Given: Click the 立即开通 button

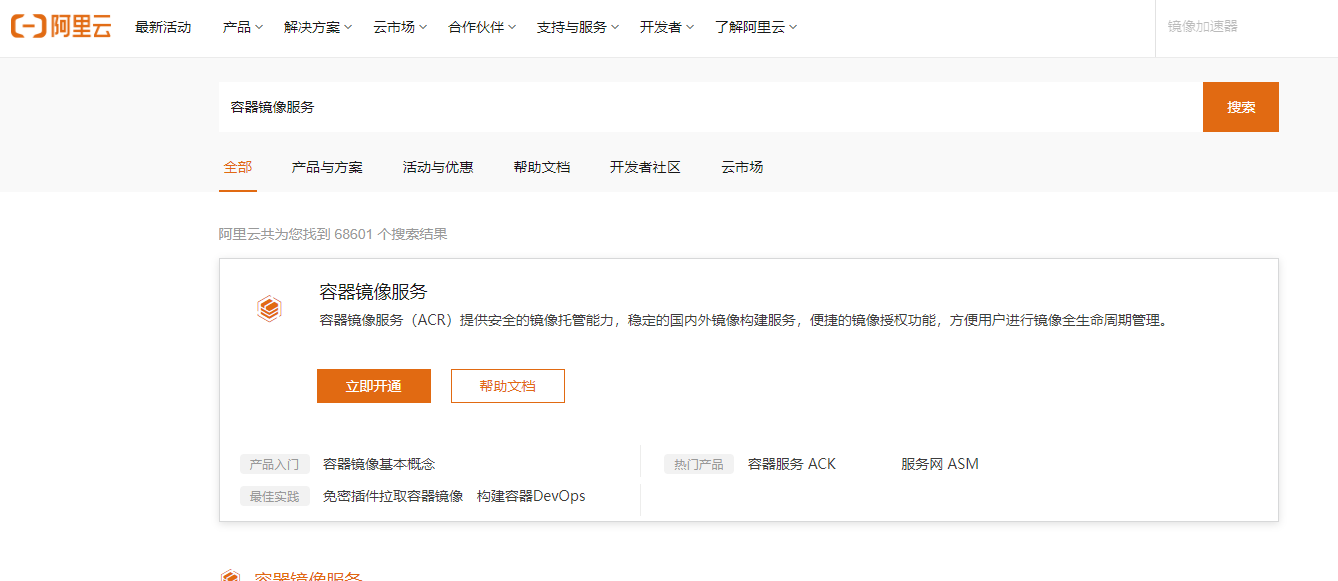Looking at the screenshot, I should click(x=374, y=386).
